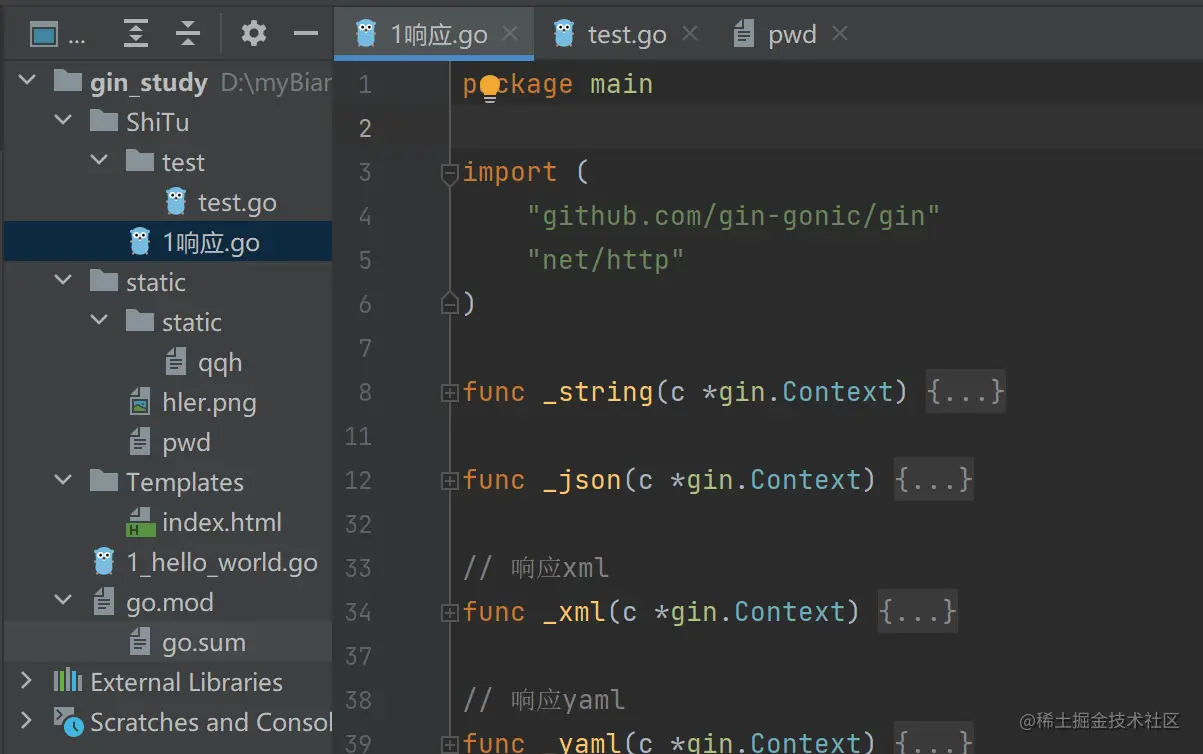Click outer static folder icon under gin_study
Image resolution: width=1203 pixels, height=754 pixels.
104,282
